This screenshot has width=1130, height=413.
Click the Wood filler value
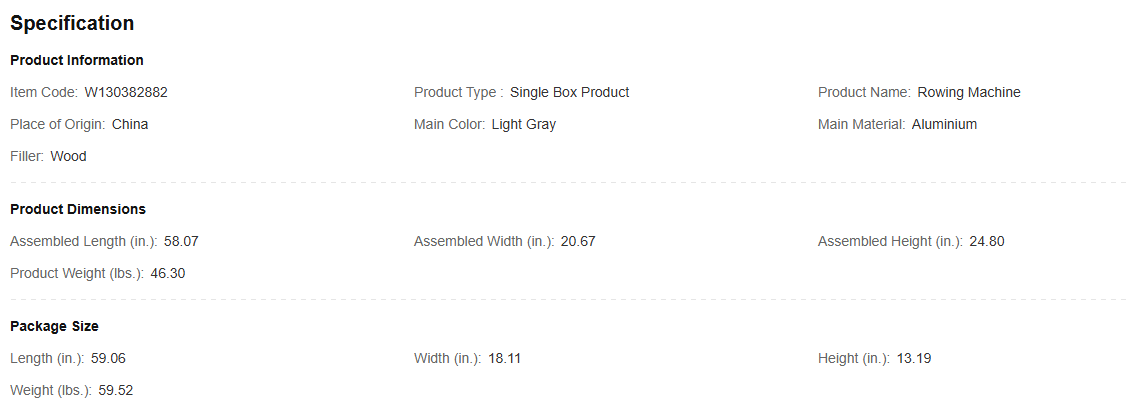coord(69,156)
